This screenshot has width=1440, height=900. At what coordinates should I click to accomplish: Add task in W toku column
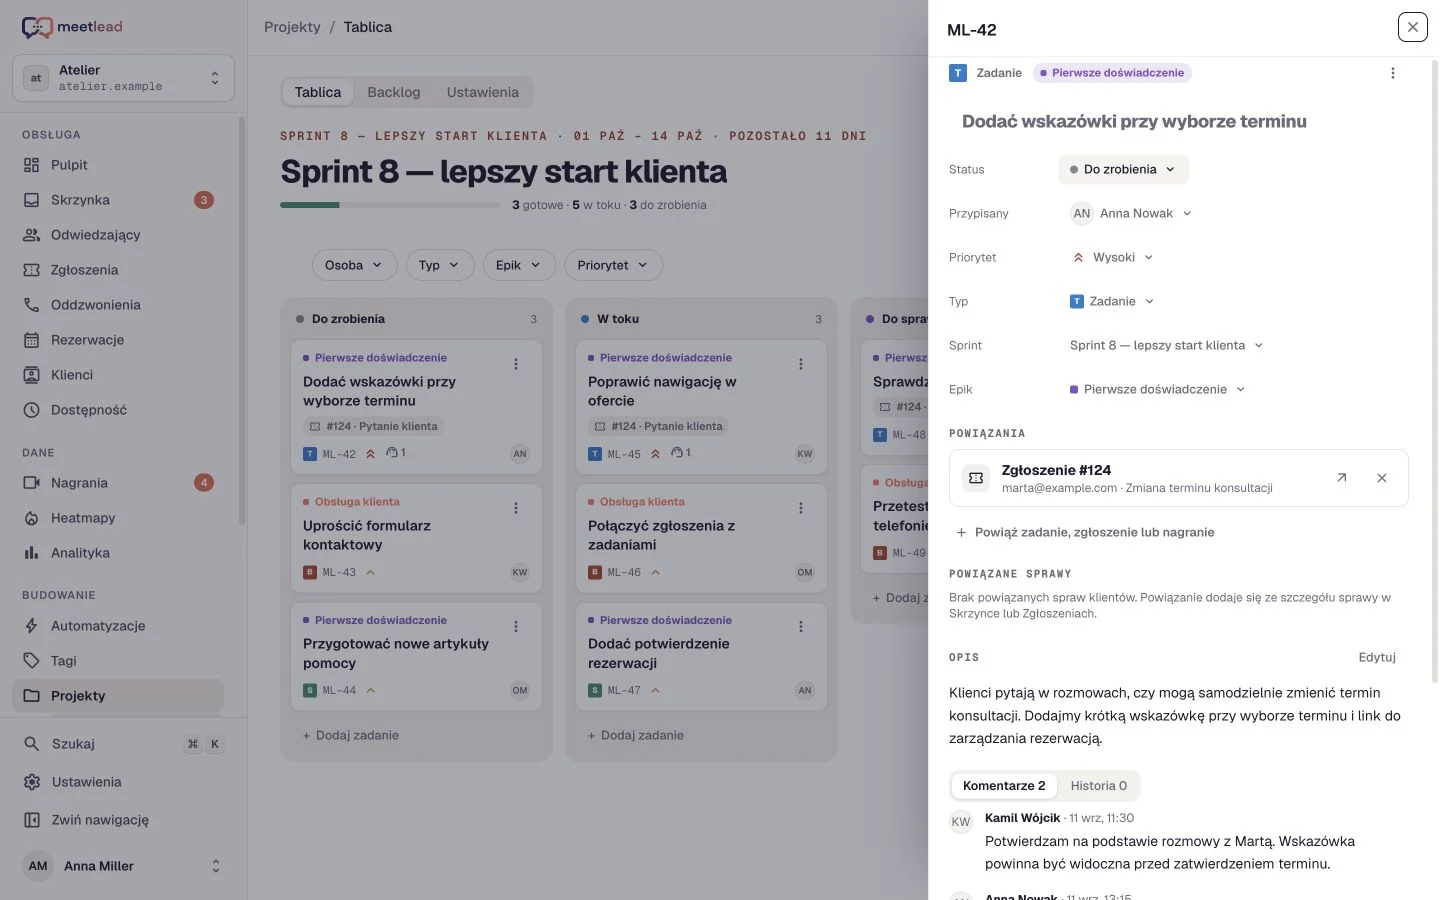tap(636, 735)
